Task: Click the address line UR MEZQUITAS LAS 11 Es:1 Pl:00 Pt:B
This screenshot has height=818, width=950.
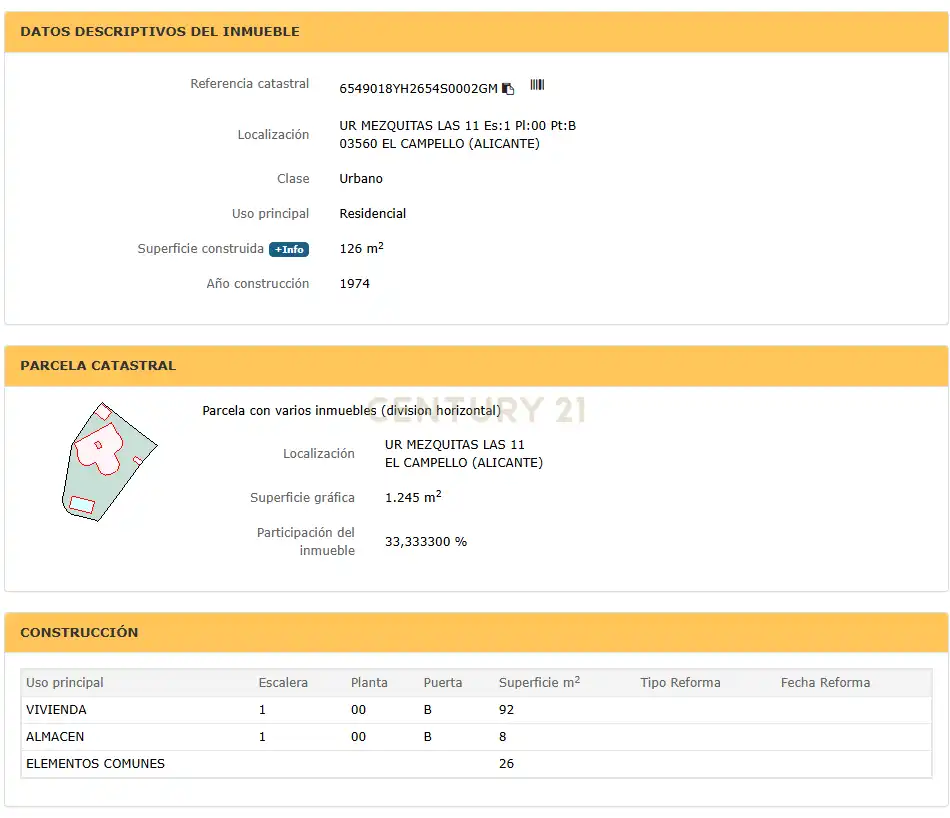Action: coord(457,125)
